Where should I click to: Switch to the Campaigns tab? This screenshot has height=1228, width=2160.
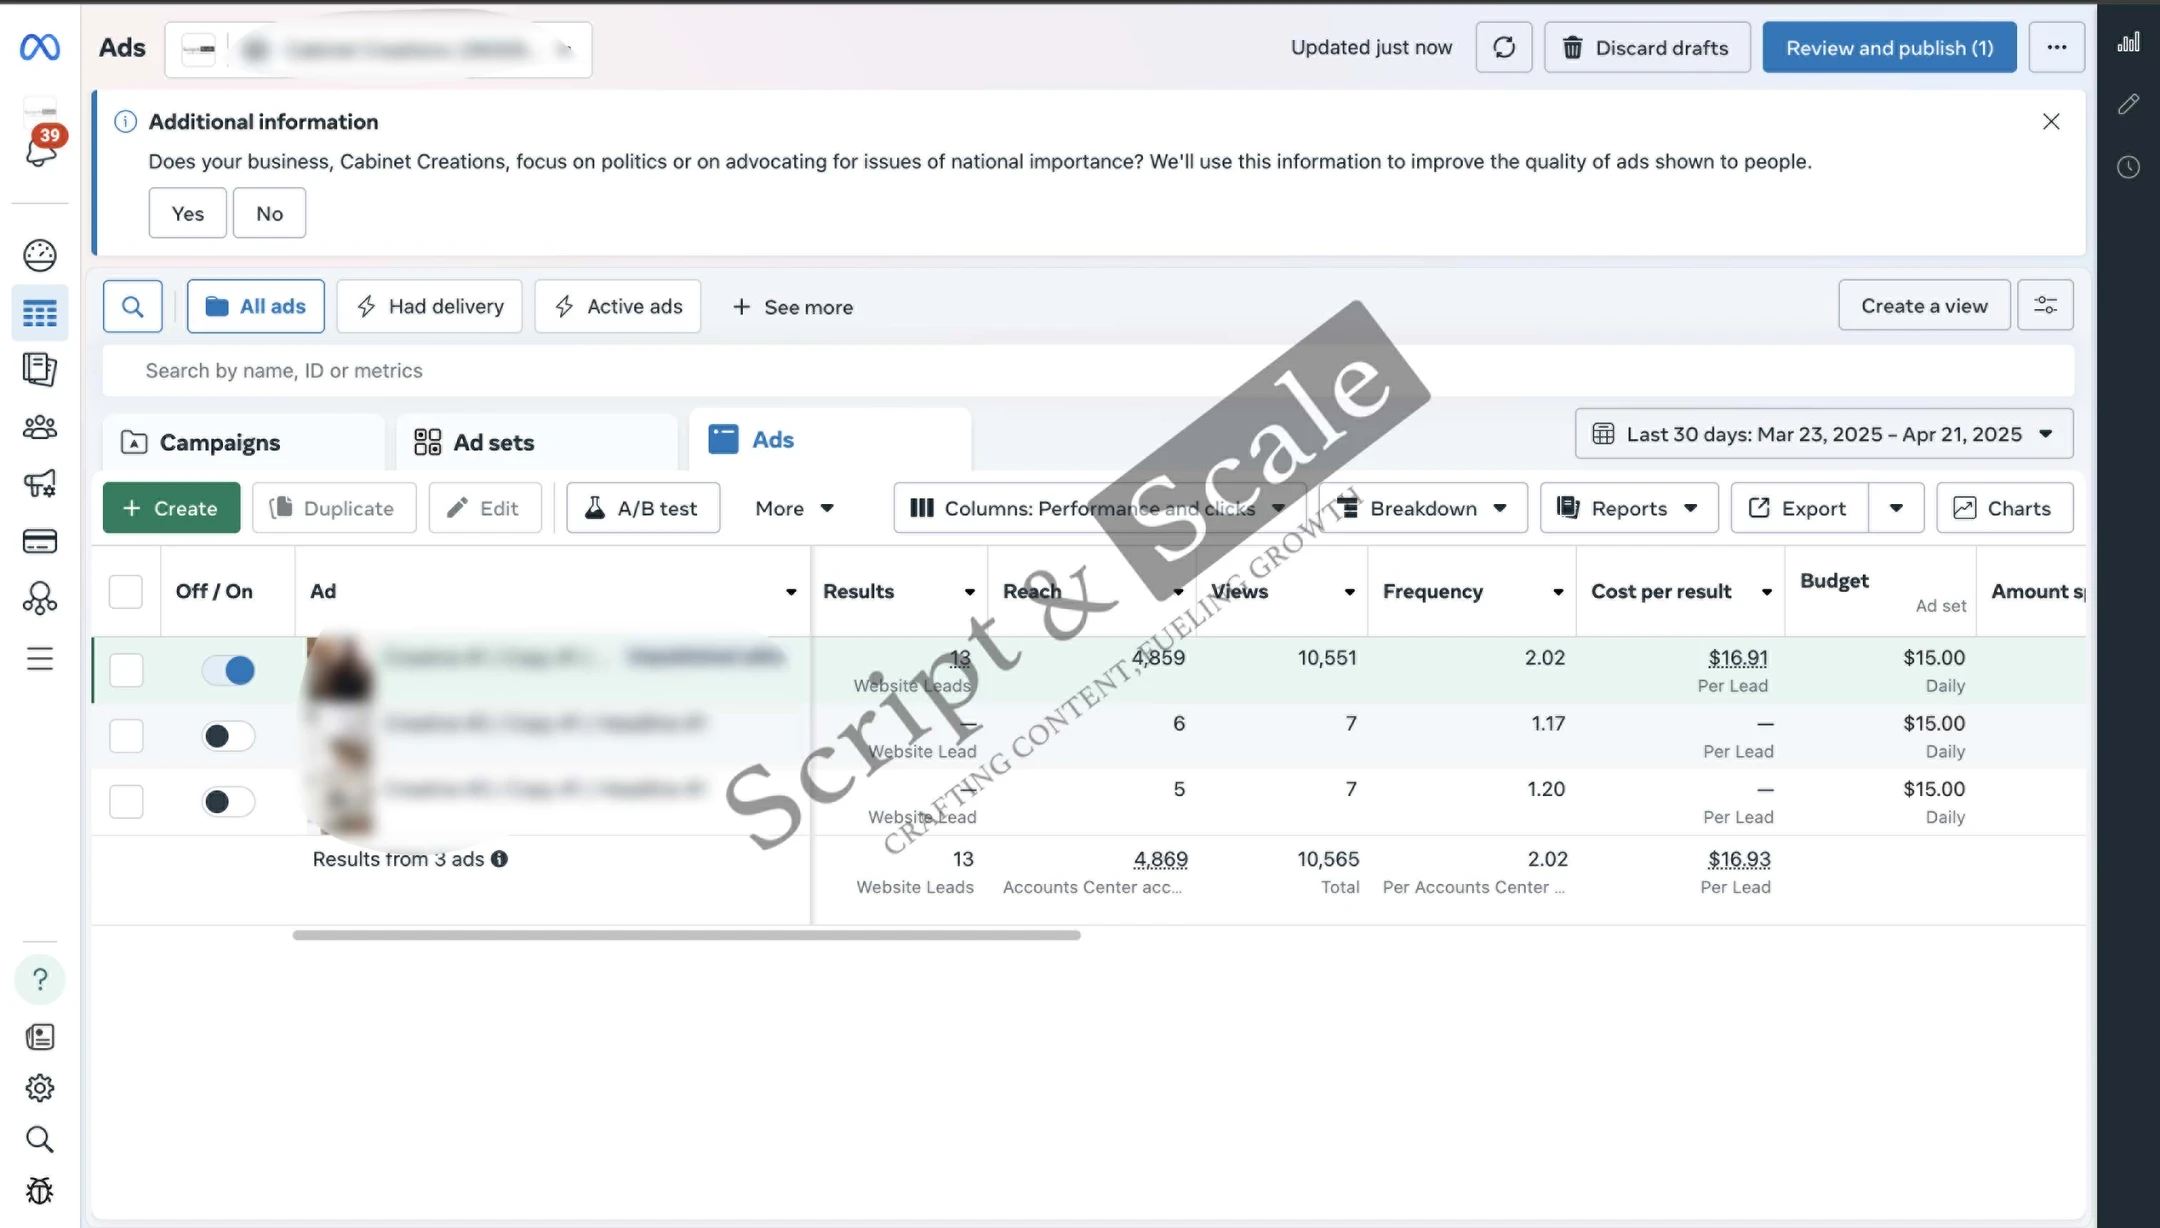coord(220,442)
